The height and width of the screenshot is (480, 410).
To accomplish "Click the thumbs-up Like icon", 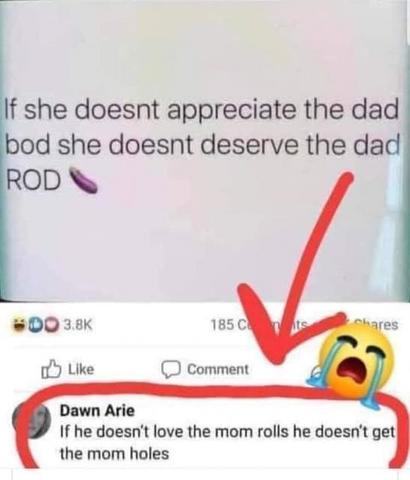I will [x=51, y=369].
